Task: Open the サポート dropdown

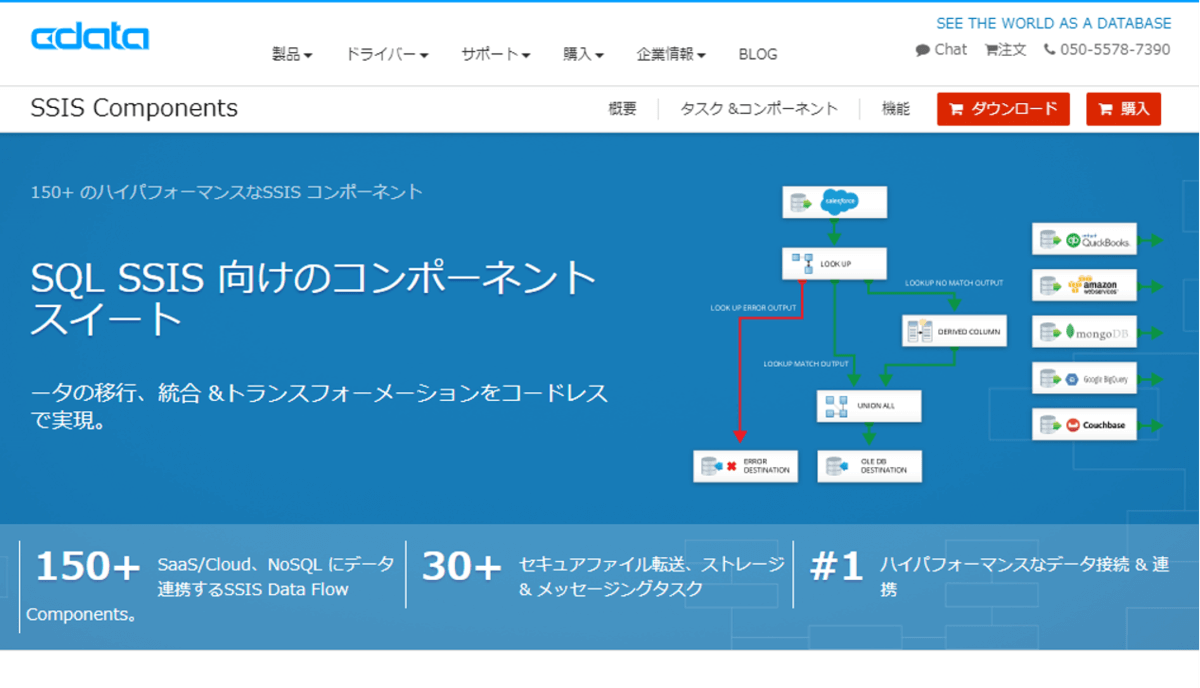Action: click(x=496, y=54)
